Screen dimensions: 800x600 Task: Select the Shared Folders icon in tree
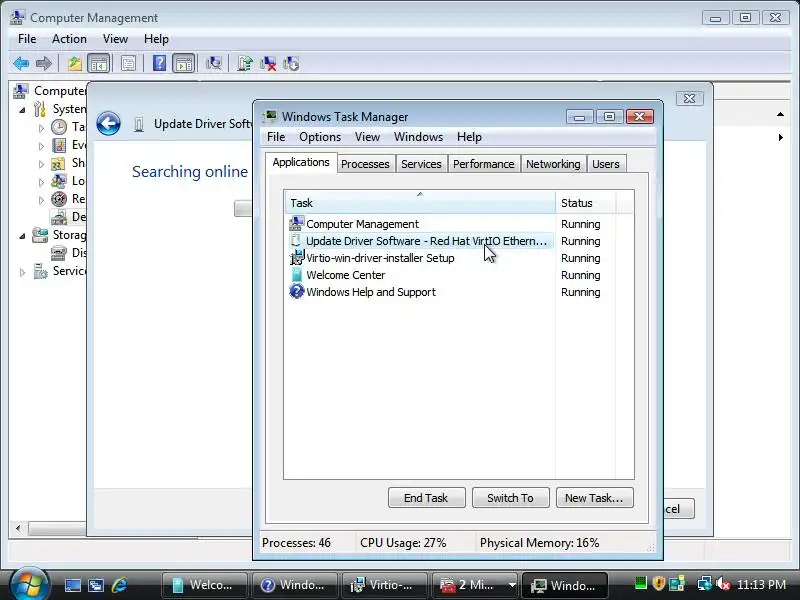point(58,164)
